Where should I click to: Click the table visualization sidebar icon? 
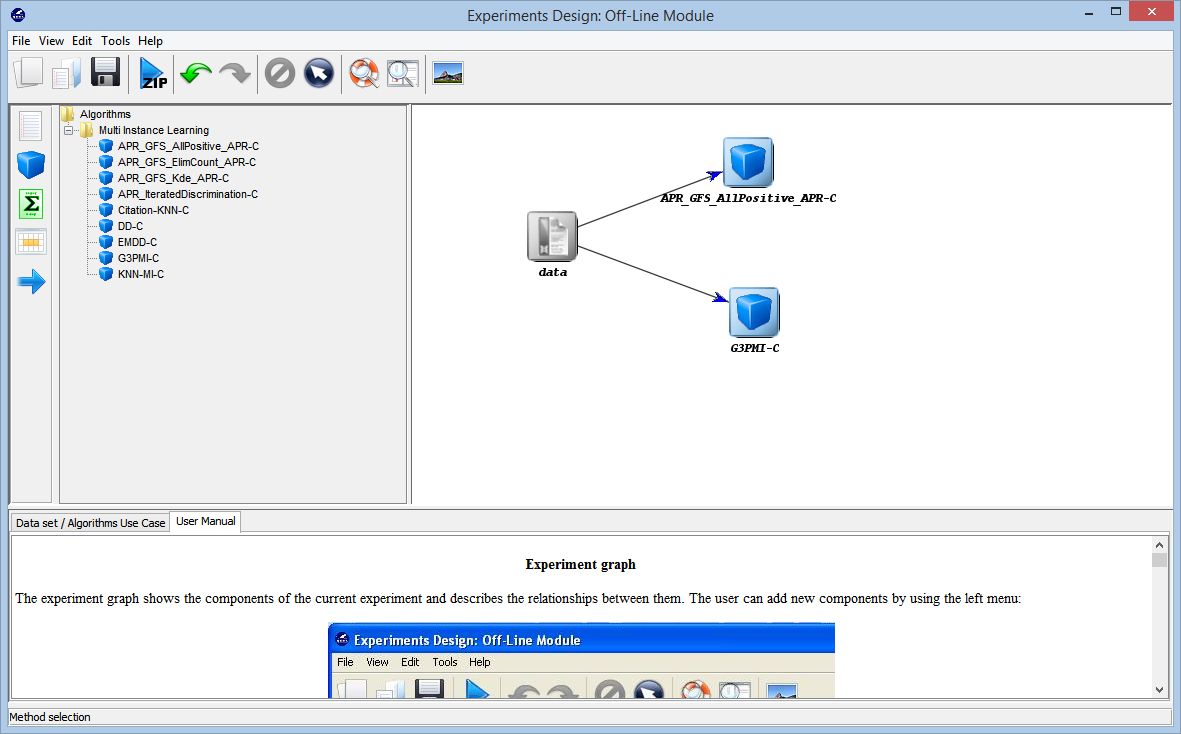[x=31, y=242]
